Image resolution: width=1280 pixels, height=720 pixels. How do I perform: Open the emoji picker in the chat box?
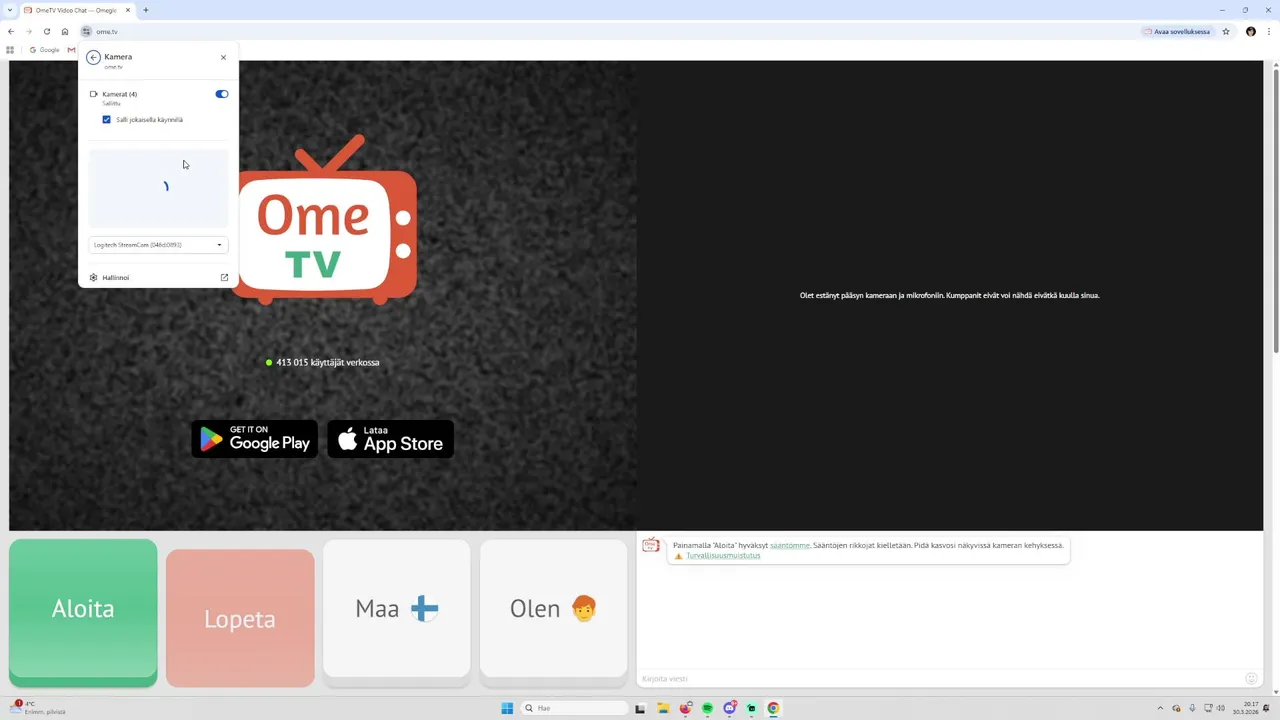(x=1251, y=678)
